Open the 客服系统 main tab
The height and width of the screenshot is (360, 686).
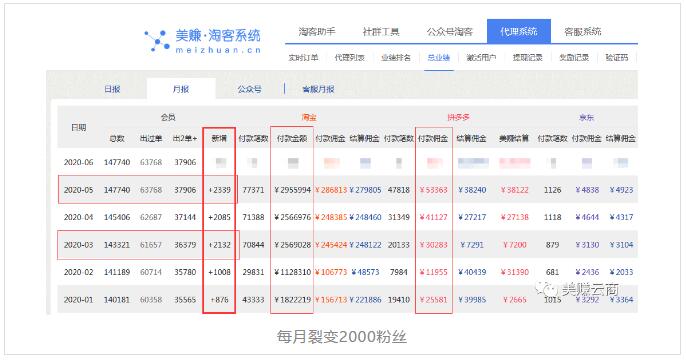pyautogui.click(x=583, y=31)
